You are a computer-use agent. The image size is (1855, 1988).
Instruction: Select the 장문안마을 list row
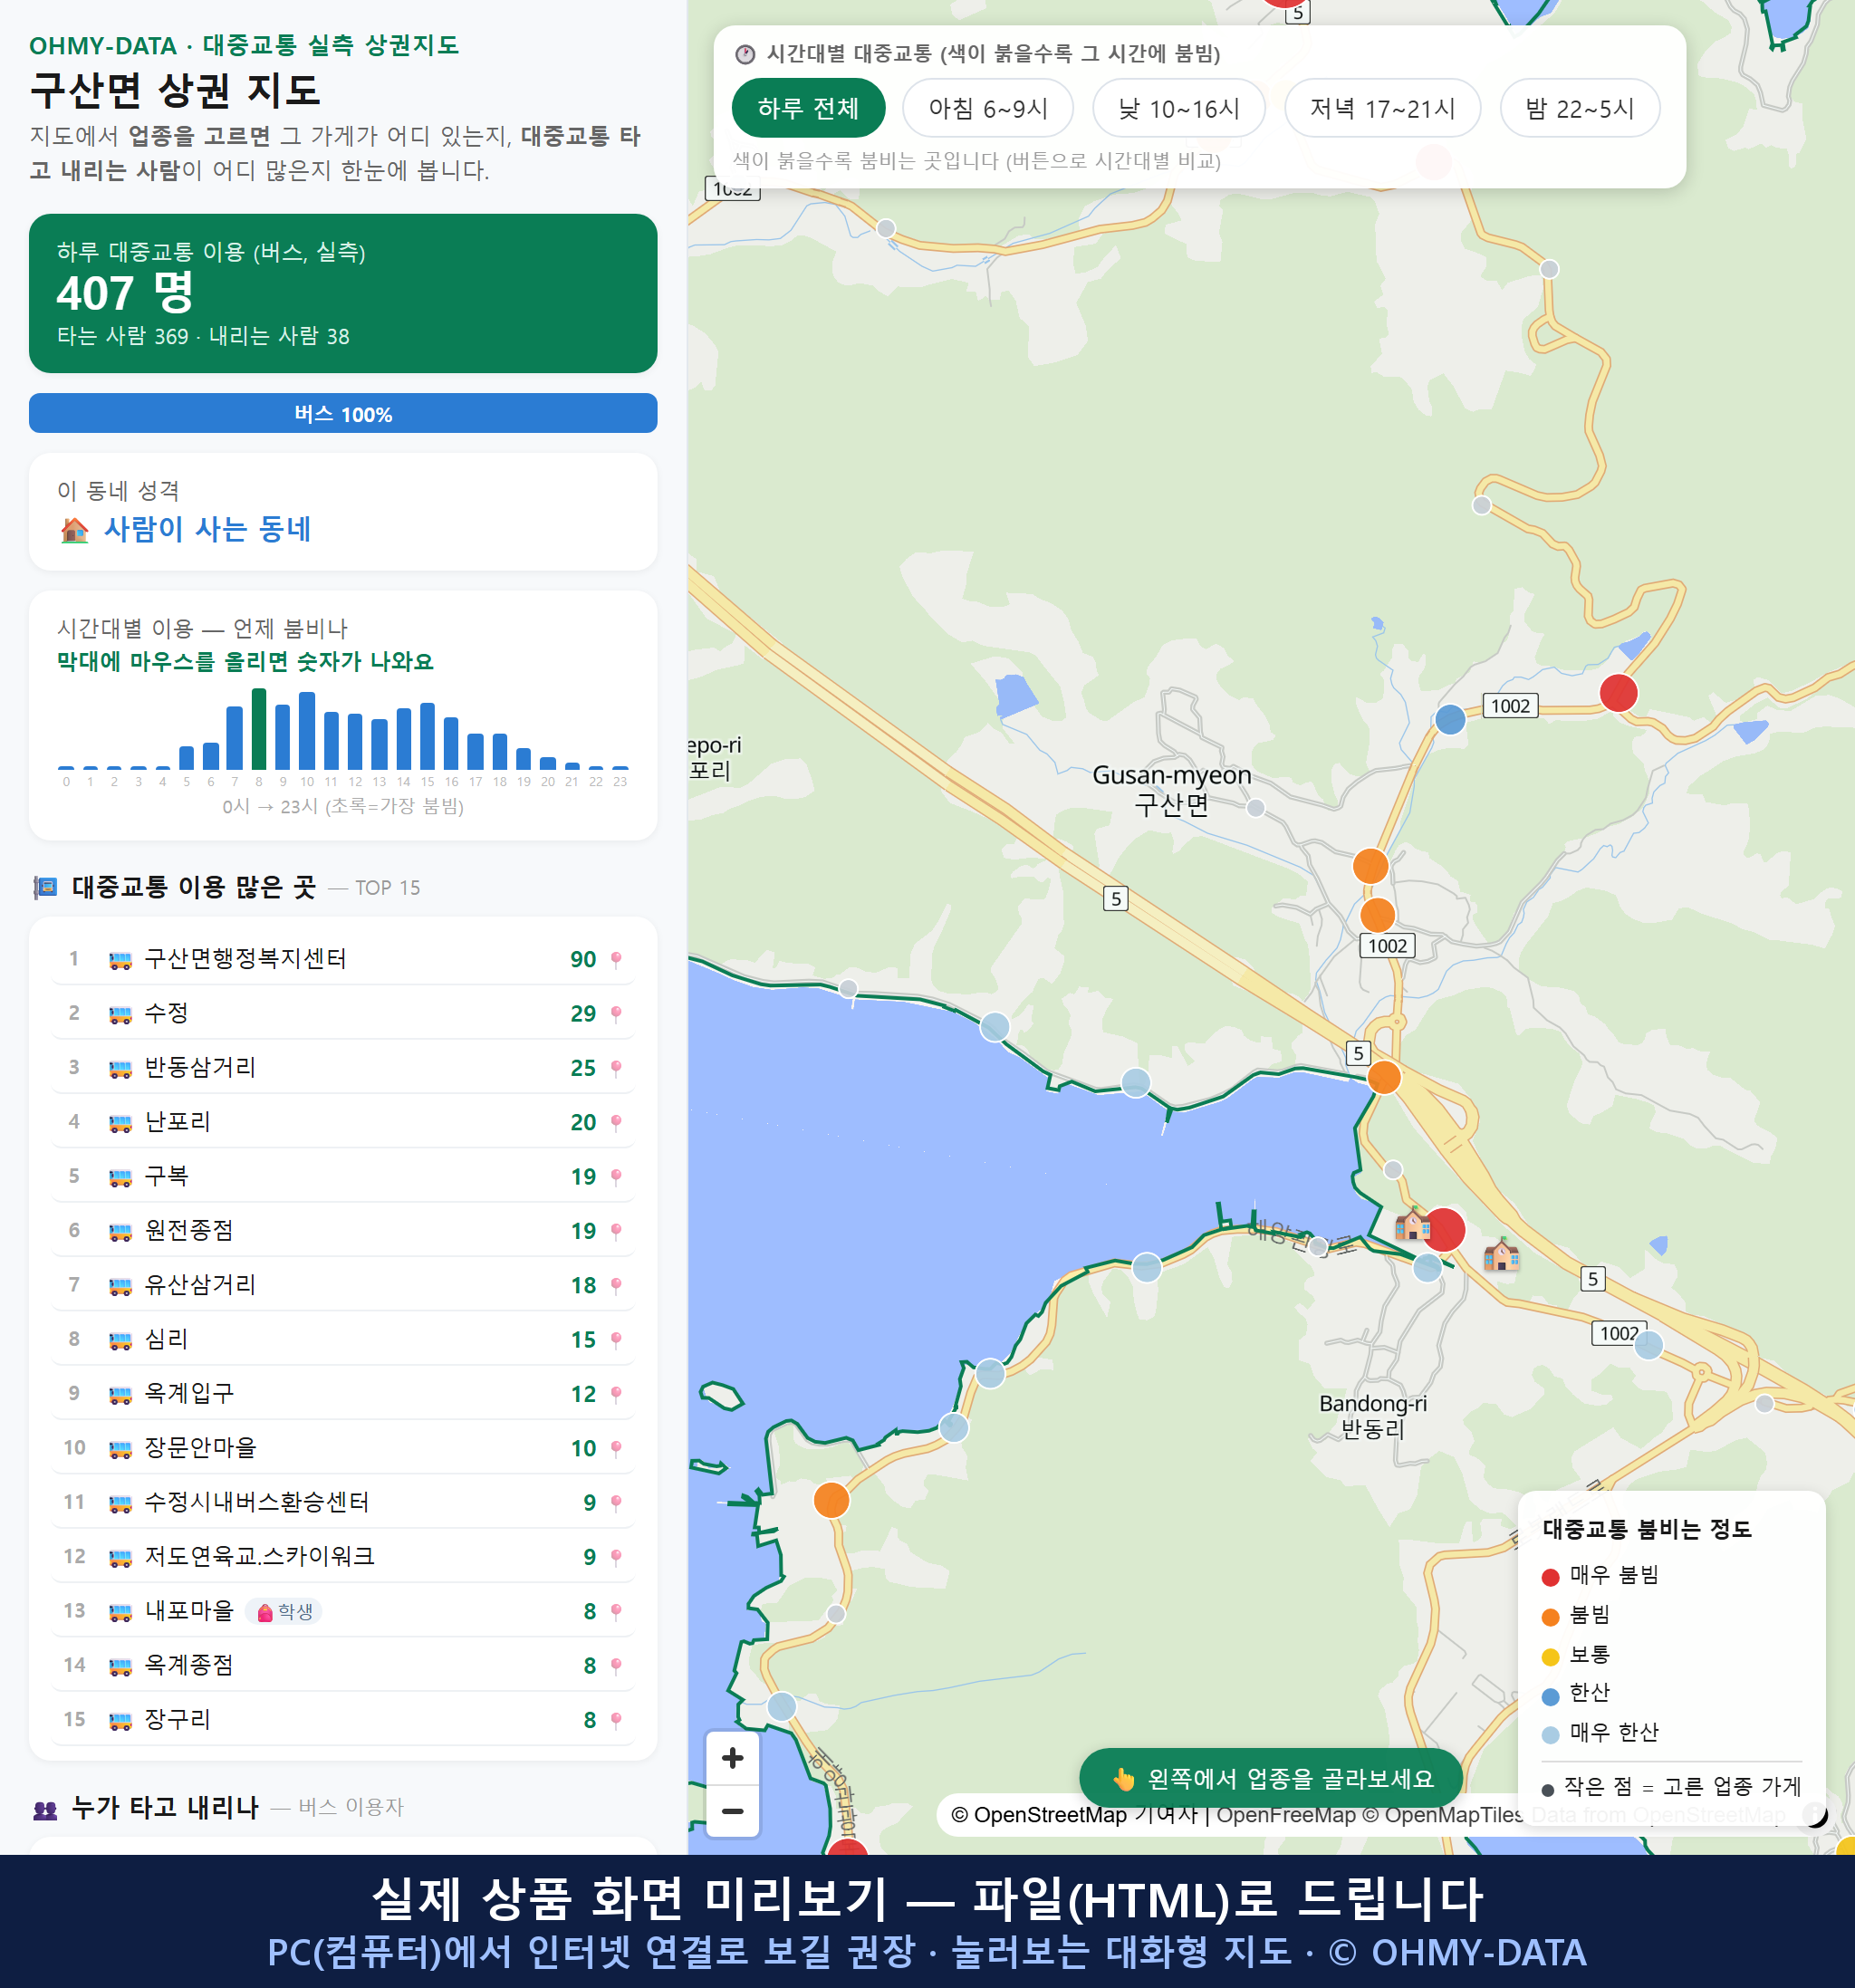(x=343, y=1448)
